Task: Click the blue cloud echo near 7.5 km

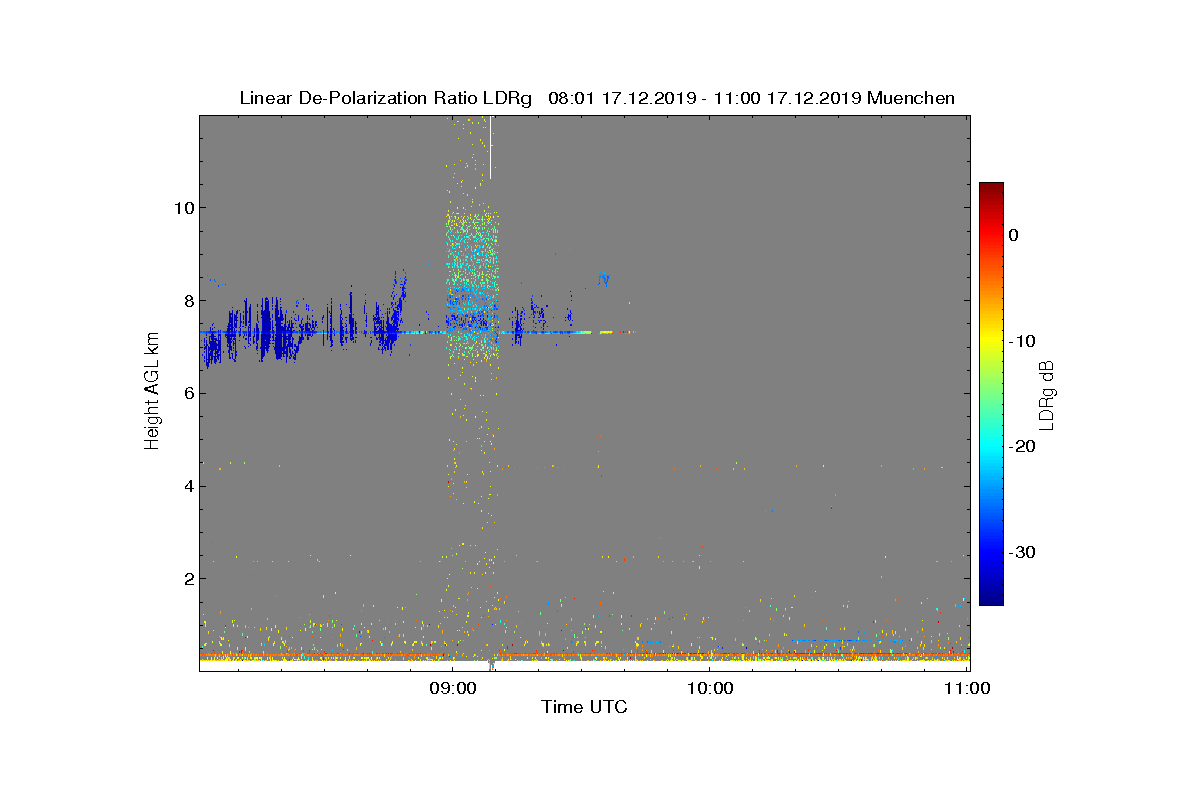Action: 268,327
